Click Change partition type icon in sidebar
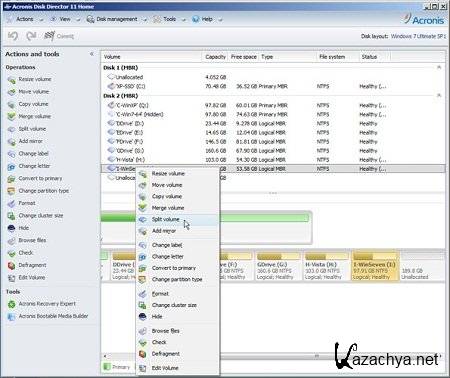Viewport: 450px width, 378px height. click(11, 191)
